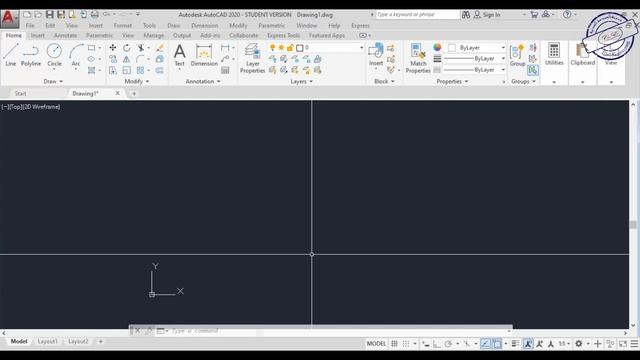Add new drawing tab with plus button

click(133, 93)
